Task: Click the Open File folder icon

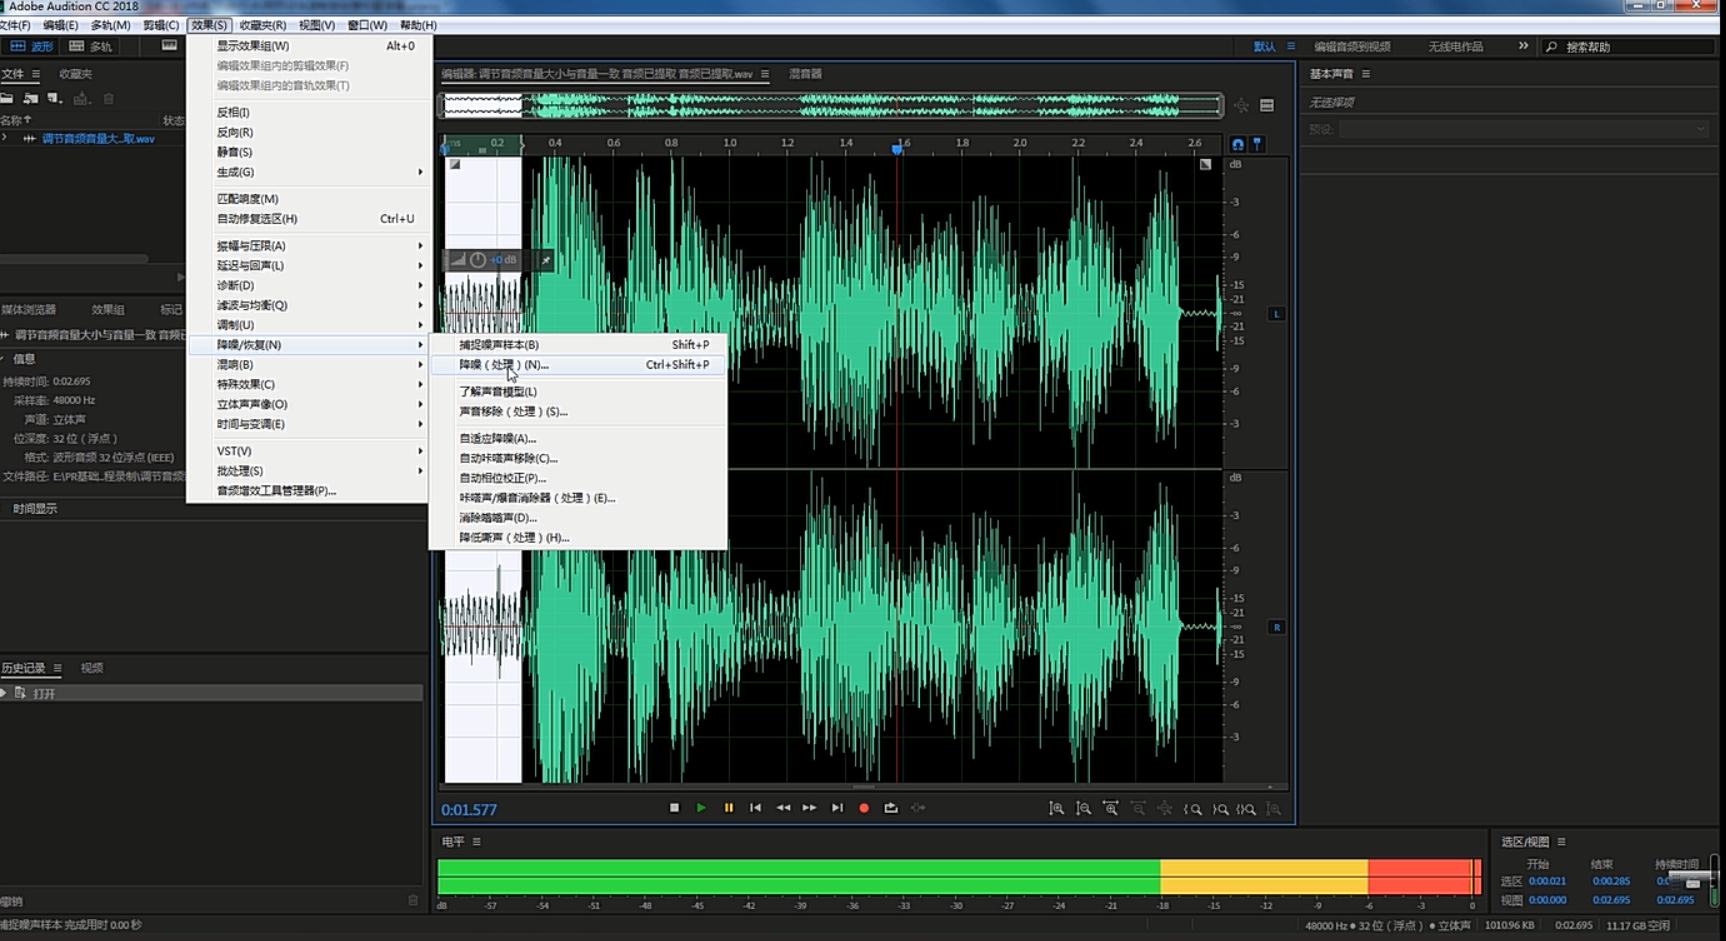Action: pyautogui.click(x=7, y=98)
